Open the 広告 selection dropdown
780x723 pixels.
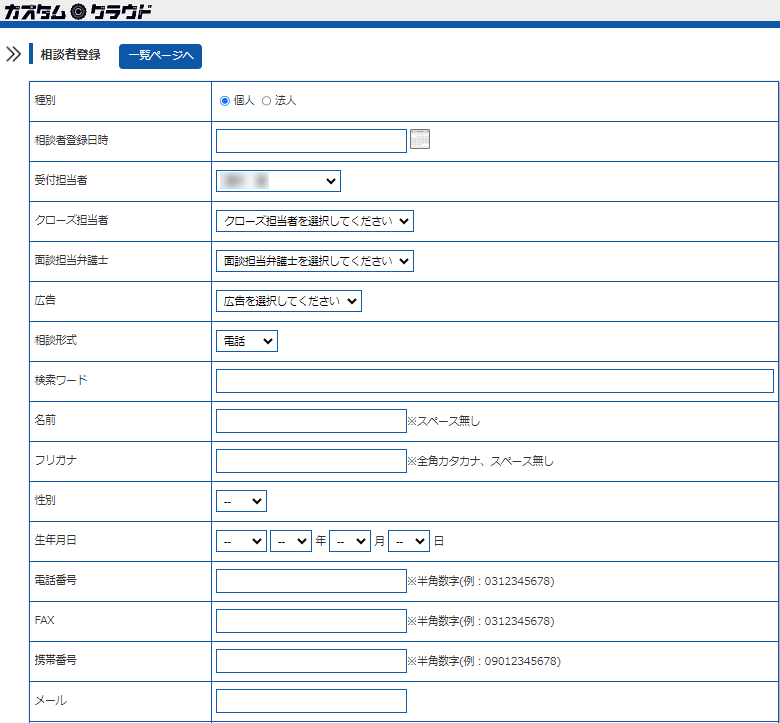288,301
